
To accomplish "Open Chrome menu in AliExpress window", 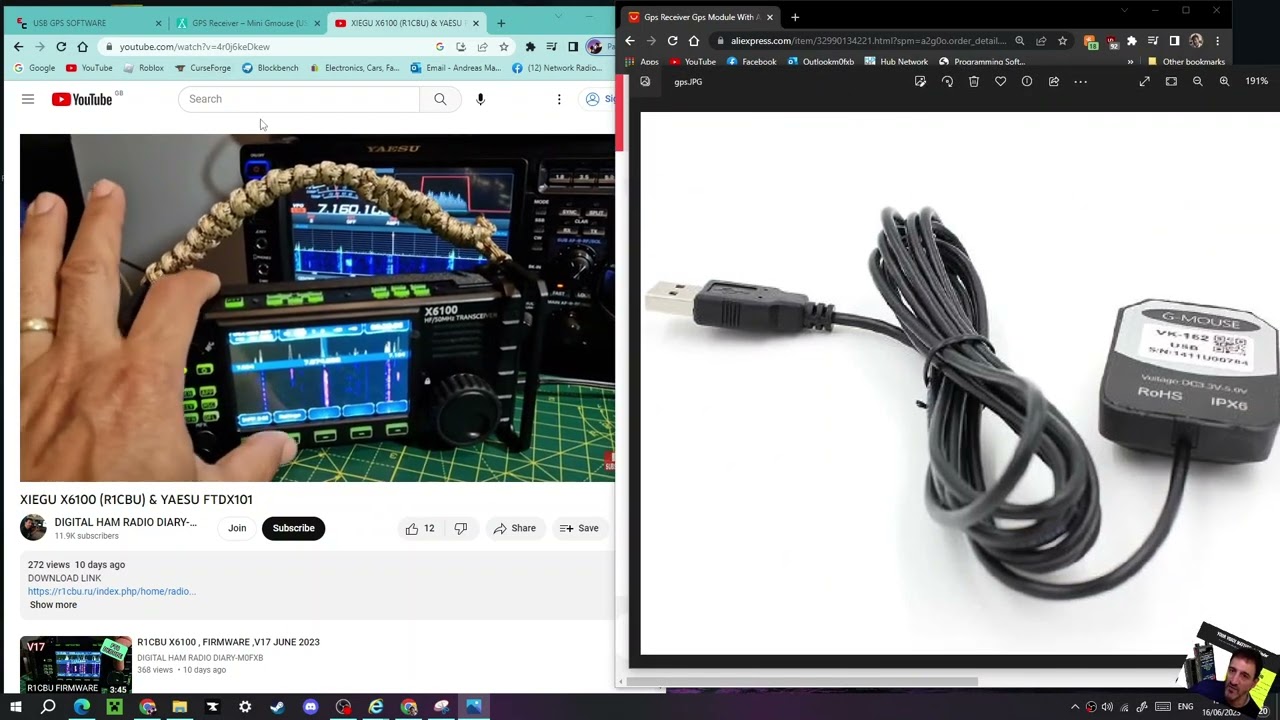I will 1217,41.
